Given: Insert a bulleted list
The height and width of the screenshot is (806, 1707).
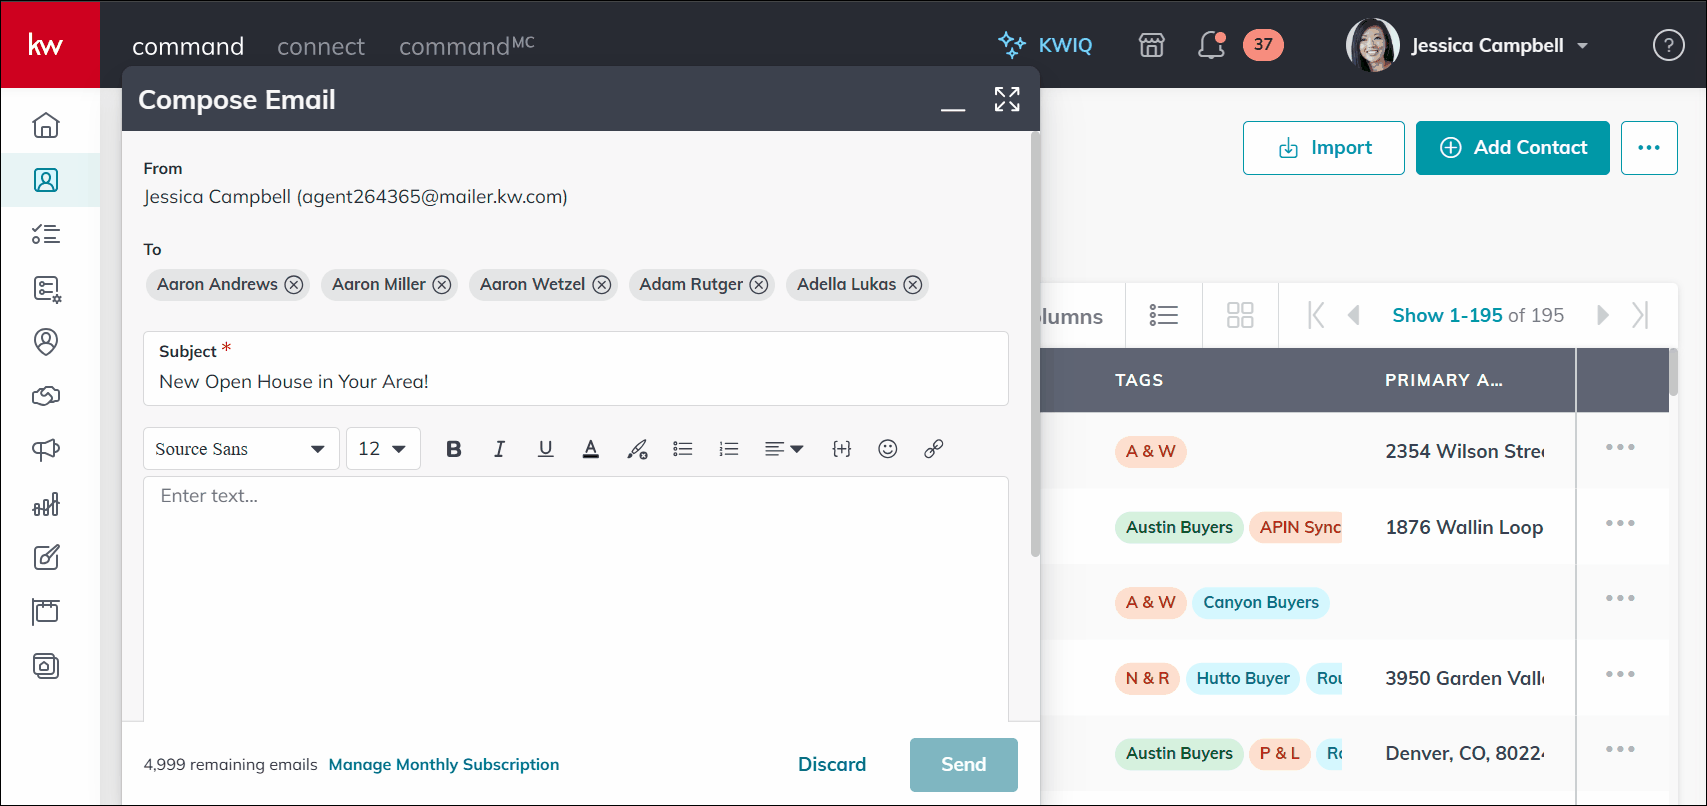Looking at the screenshot, I should click(x=683, y=449).
